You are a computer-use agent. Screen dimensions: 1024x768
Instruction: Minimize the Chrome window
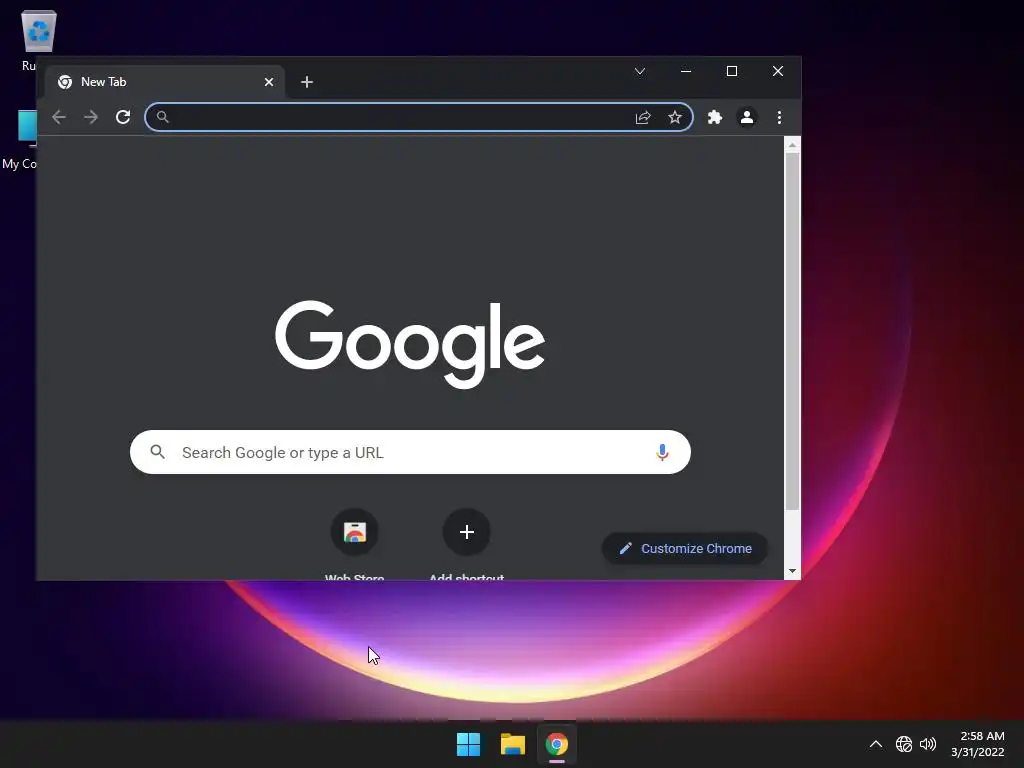pyautogui.click(x=686, y=71)
